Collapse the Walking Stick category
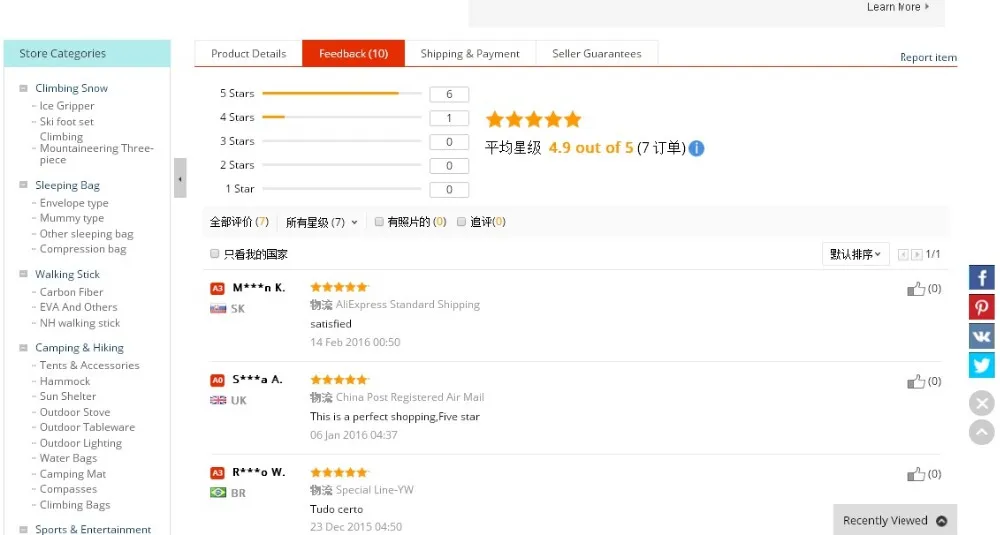The width and height of the screenshot is (1000, 535). coord(24,274)
